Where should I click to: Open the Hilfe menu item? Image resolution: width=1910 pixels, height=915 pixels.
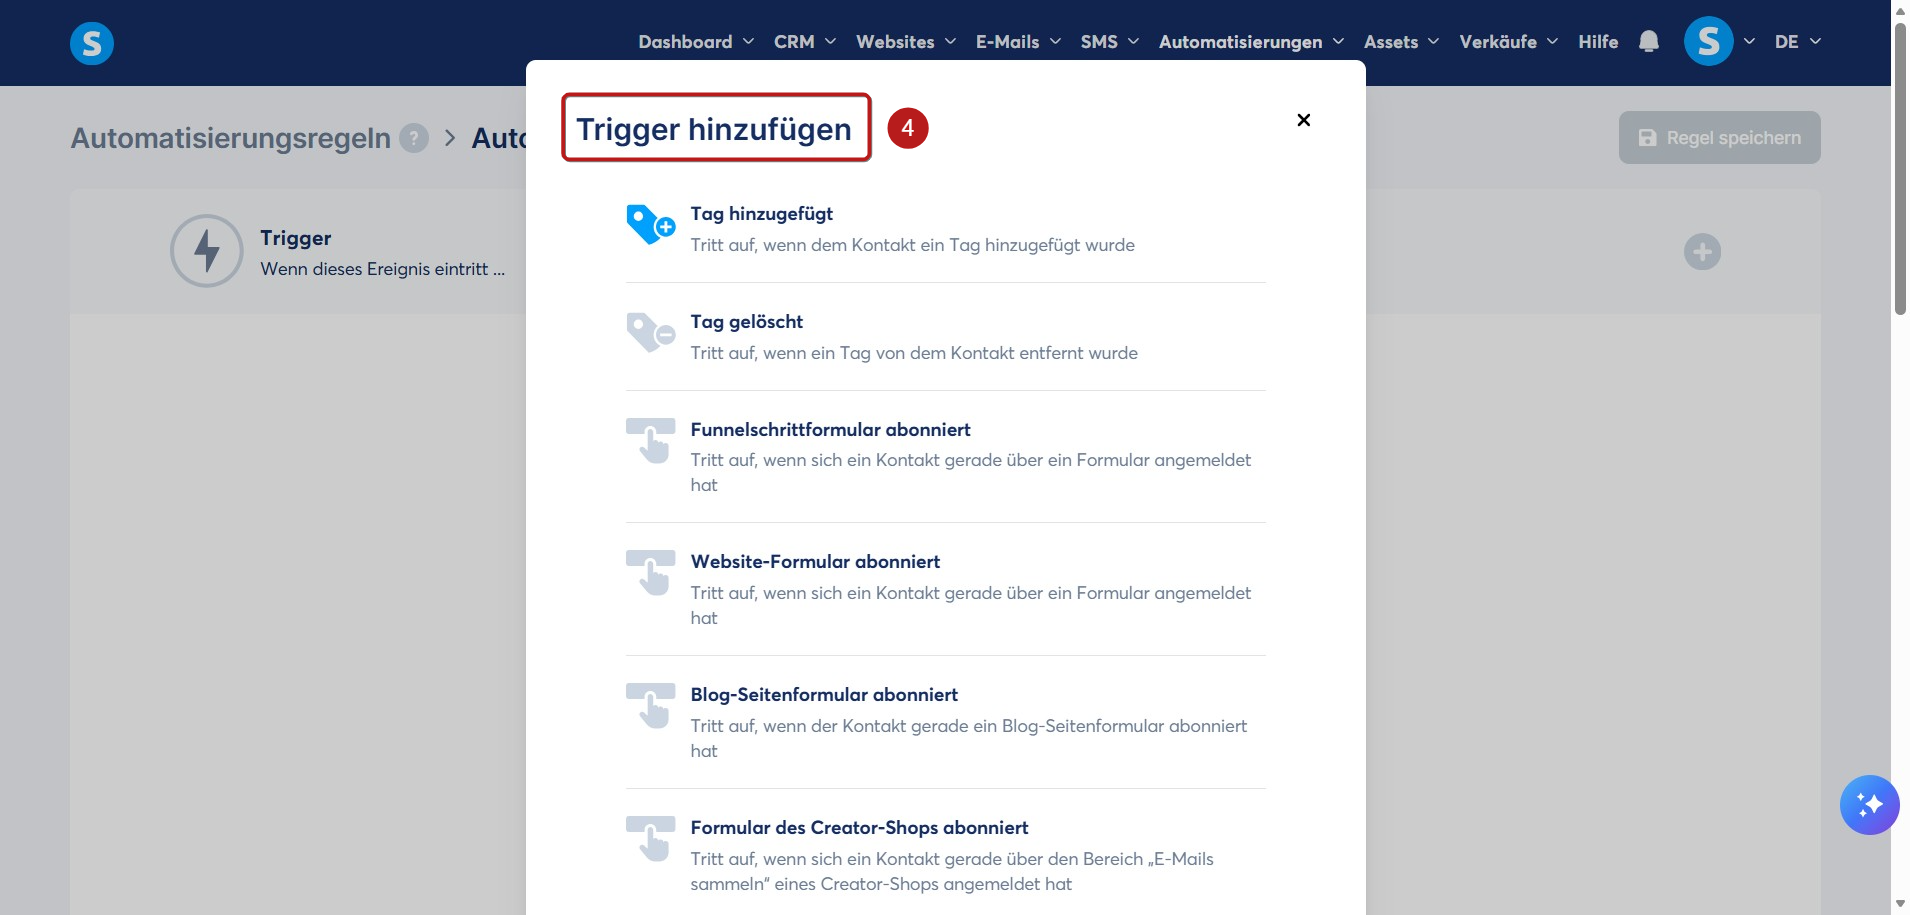1598,41
